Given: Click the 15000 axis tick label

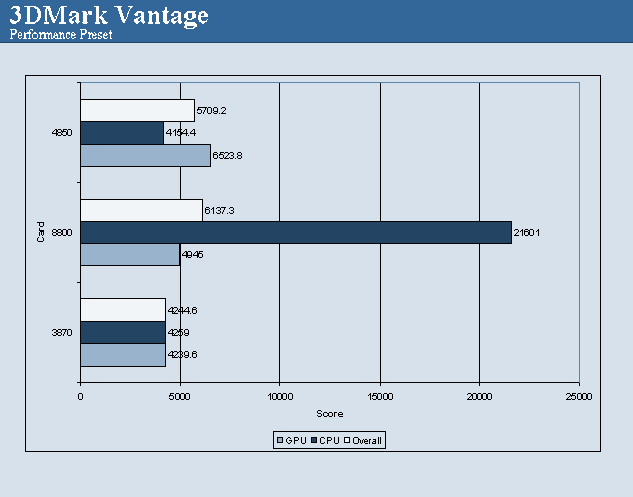Looking at the screenshot, I should (380, 396).
